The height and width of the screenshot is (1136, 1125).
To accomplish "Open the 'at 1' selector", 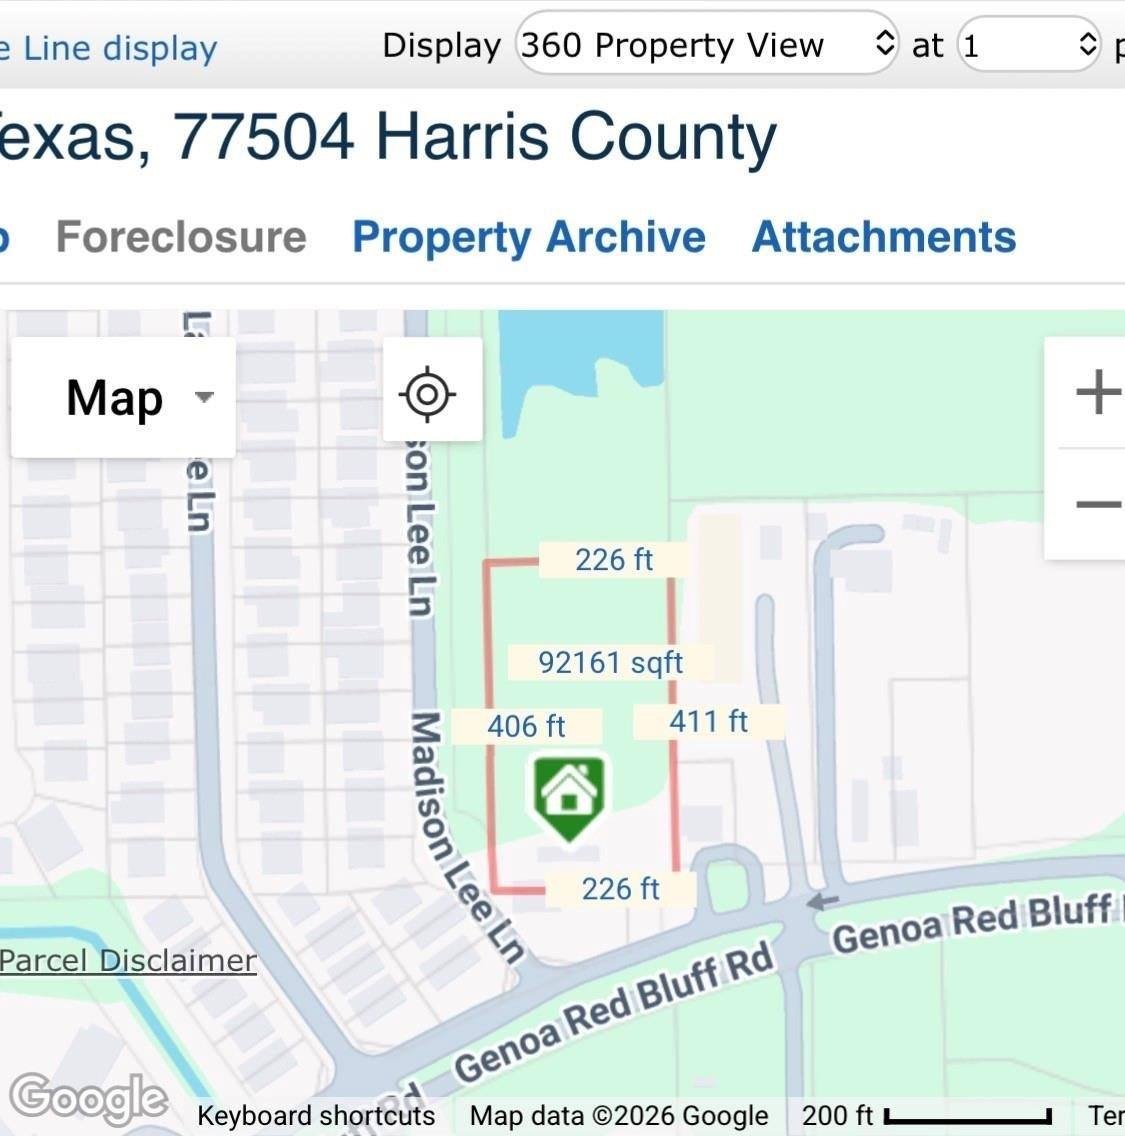I will (x=1029, y=45).
